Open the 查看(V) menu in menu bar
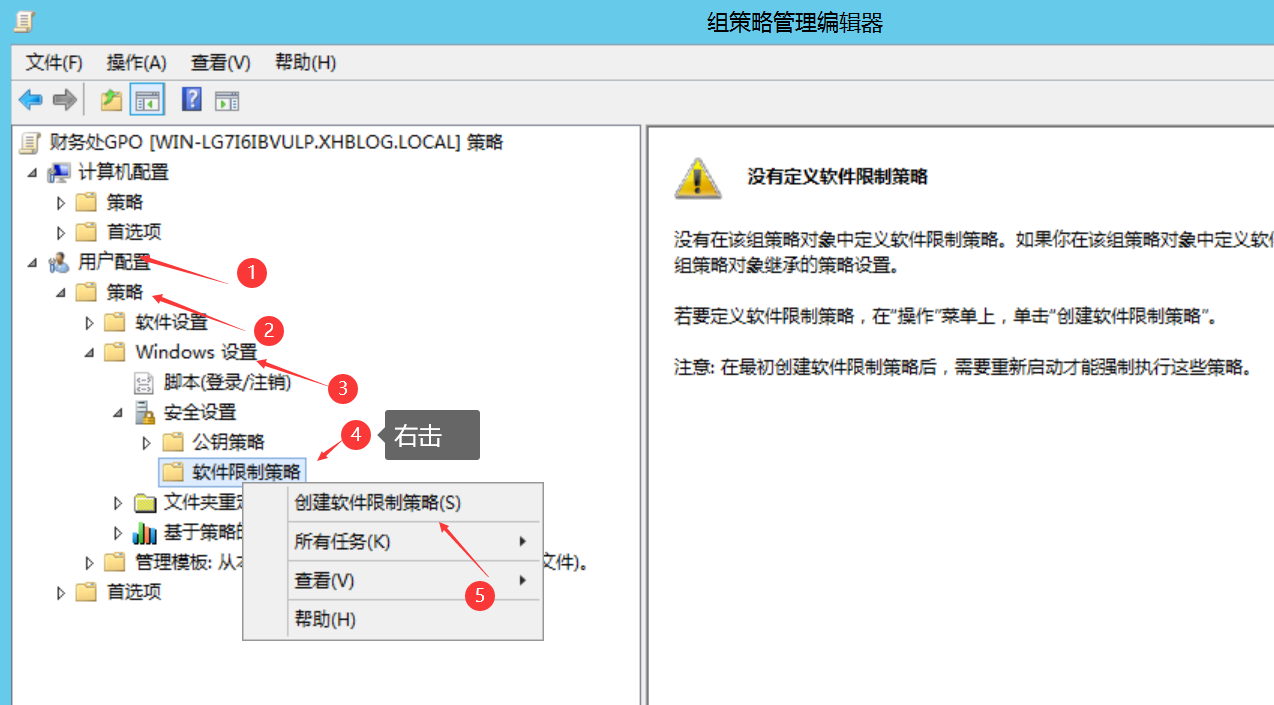Screen dimensions: 1274x705 (221, 62)
